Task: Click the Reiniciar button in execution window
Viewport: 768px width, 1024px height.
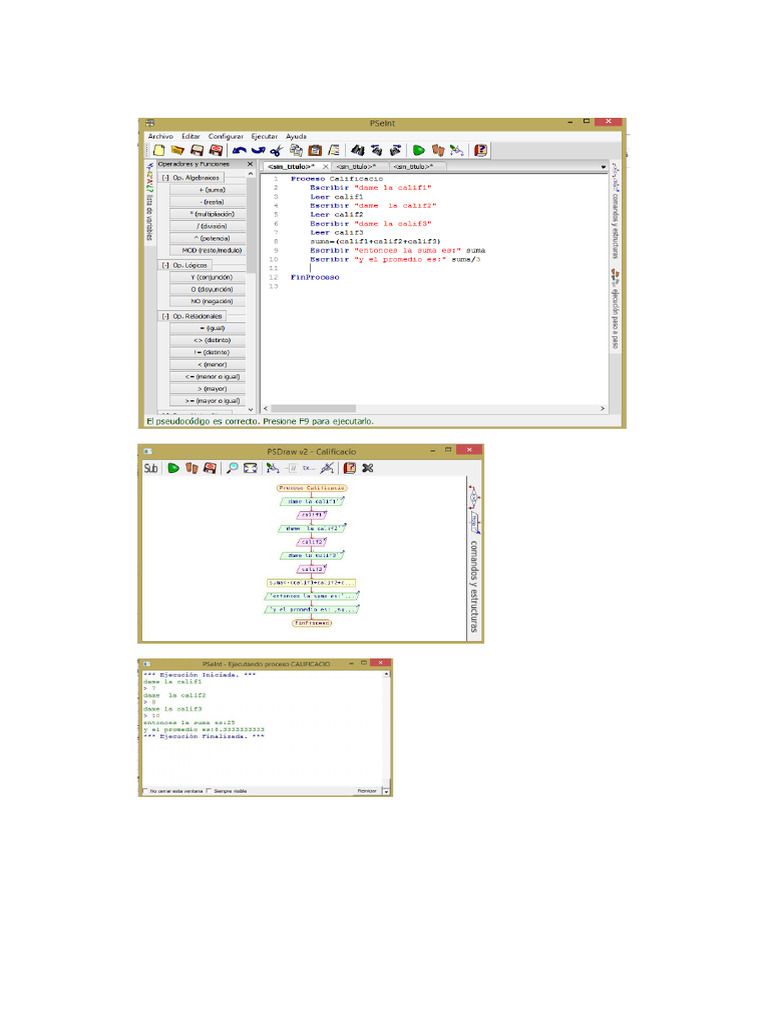Action: (x=366, y=790)
